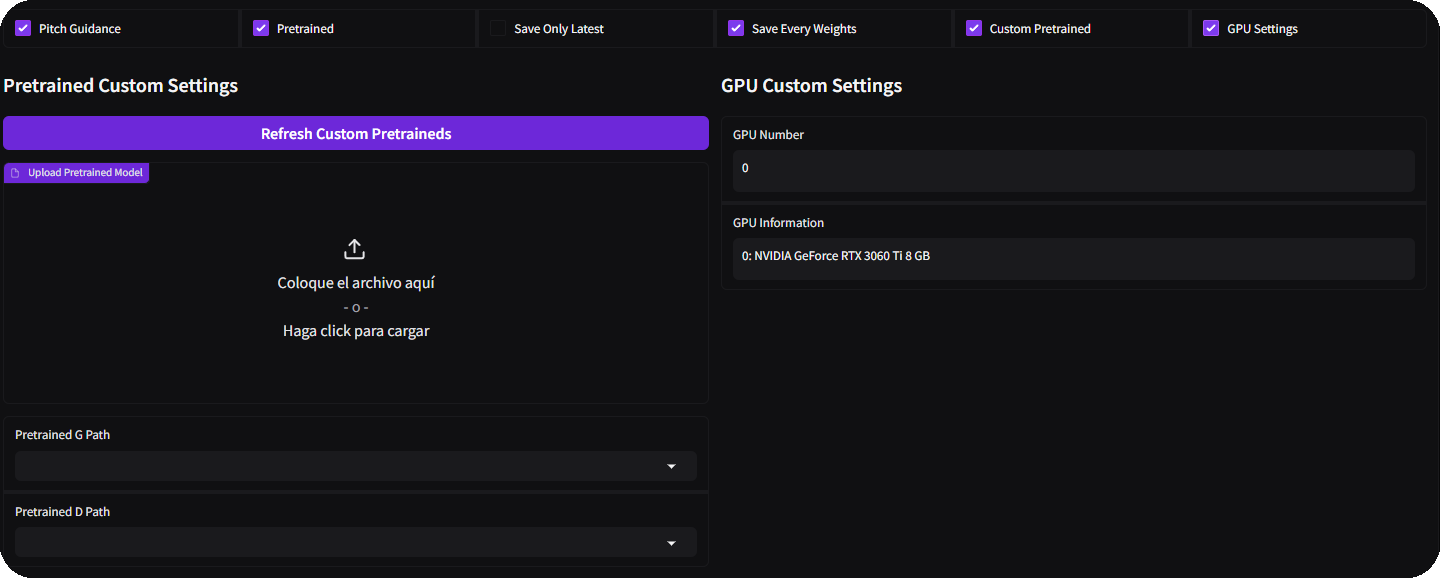Expand the Pretrained G Path dropdown arrow
This screenshot has width=1440, height=578.
(671, 467)
